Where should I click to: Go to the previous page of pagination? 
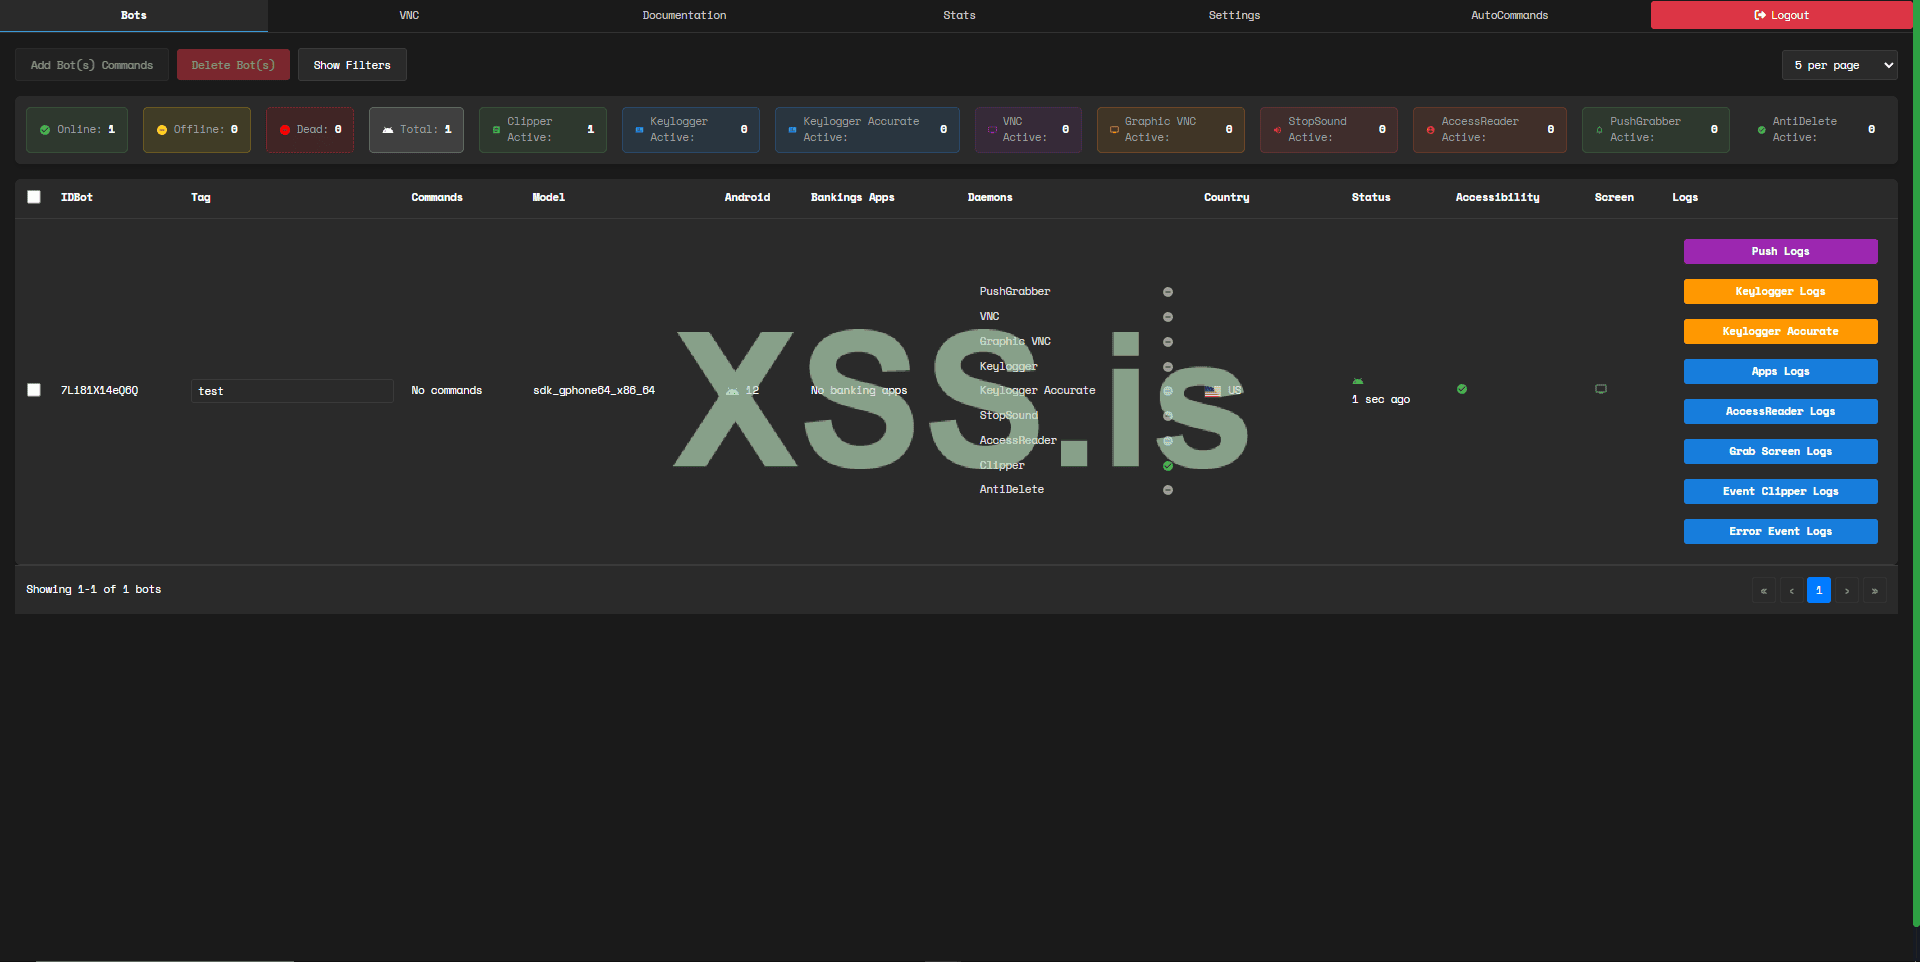[x=1791, y=590]
